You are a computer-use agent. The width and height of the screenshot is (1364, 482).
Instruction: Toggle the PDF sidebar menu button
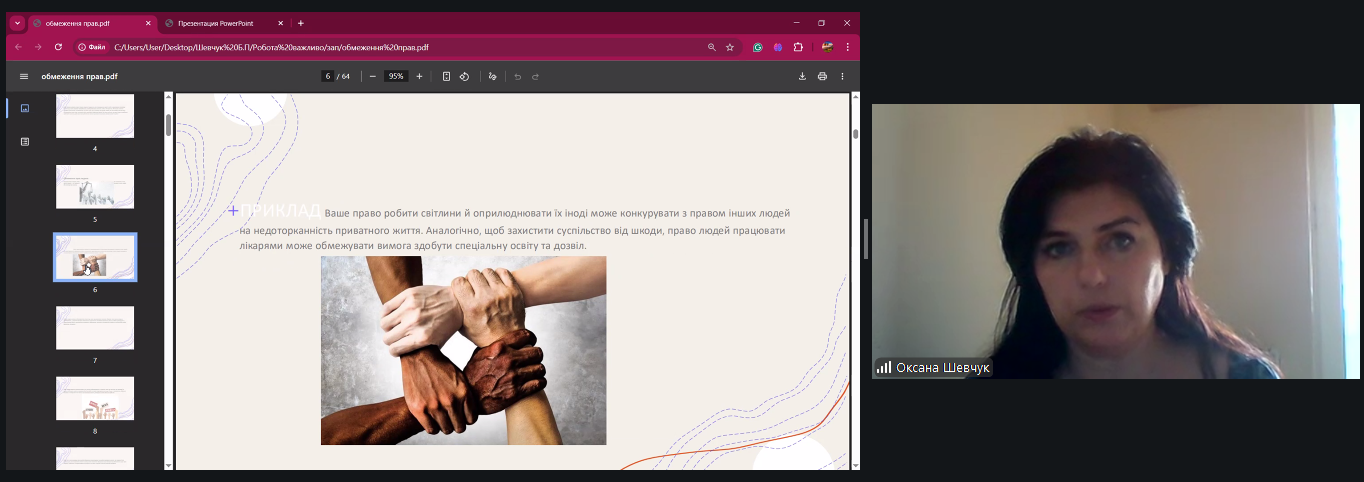(x=24, y=76)
